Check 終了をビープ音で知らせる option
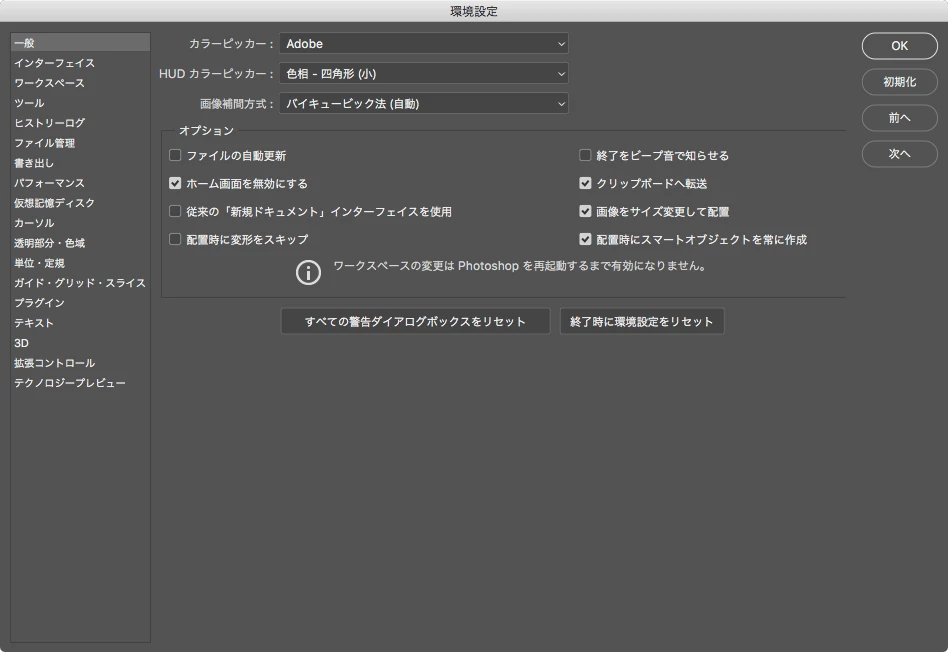948x652 pixels. click(585, 155)
